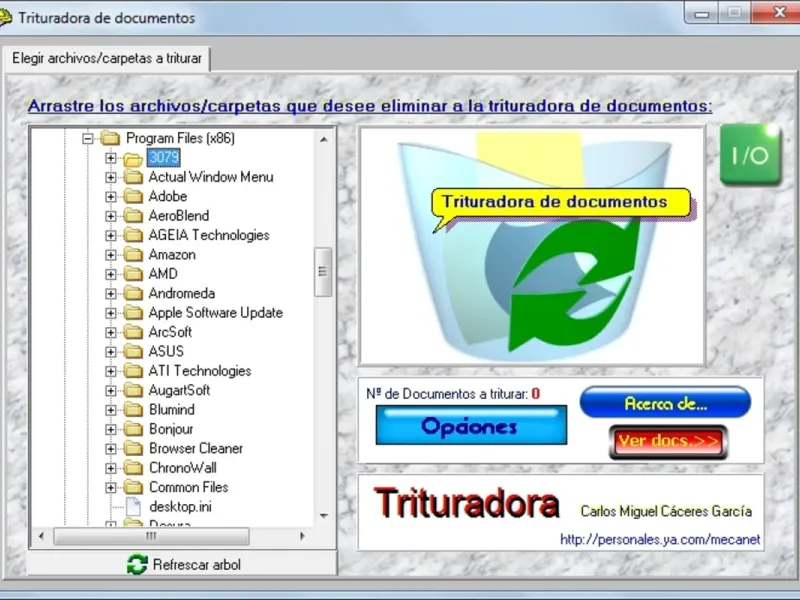Click the Bonjour folder icon
This screenshot has width=800, height=600.
pyautogui.click(x=133, y=429)
